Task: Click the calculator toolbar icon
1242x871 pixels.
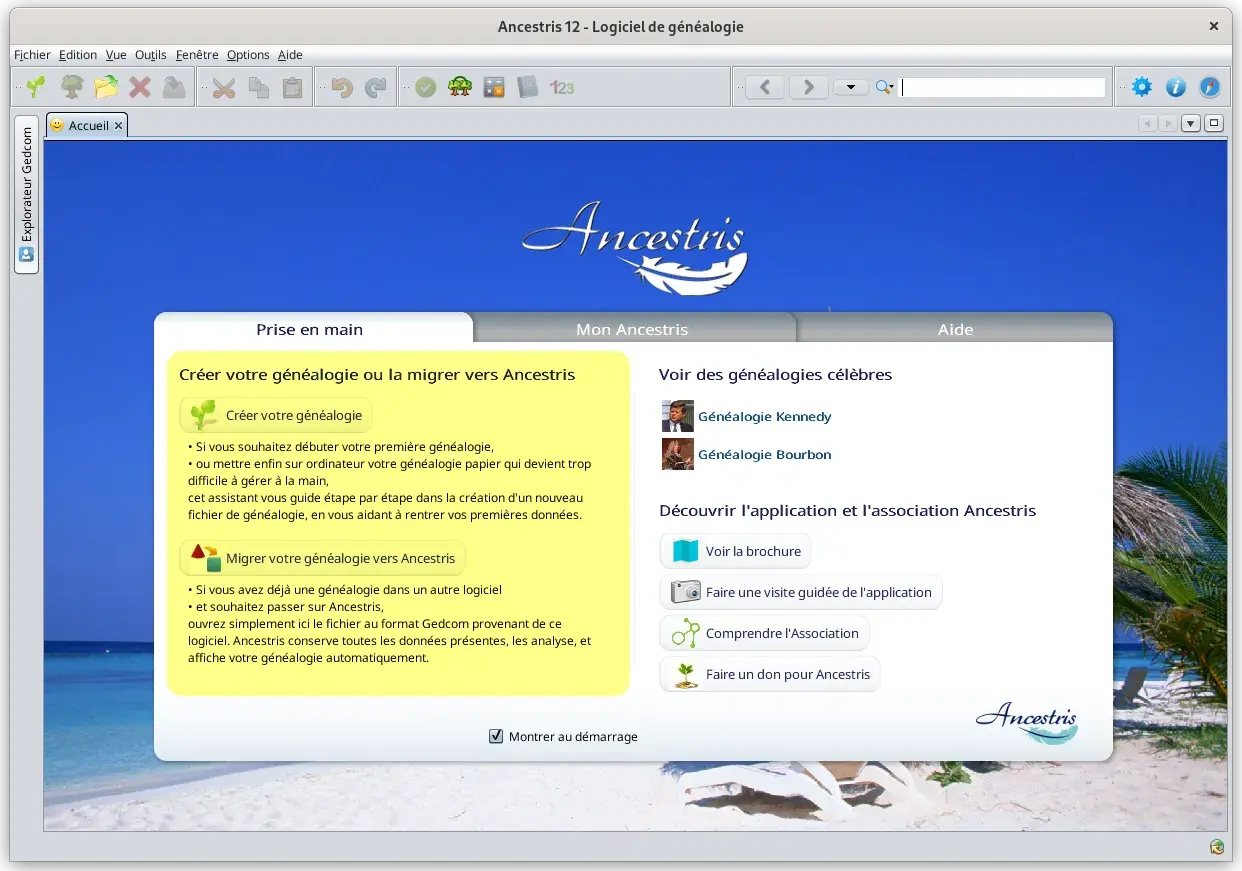Action: [x=494, y=88]
